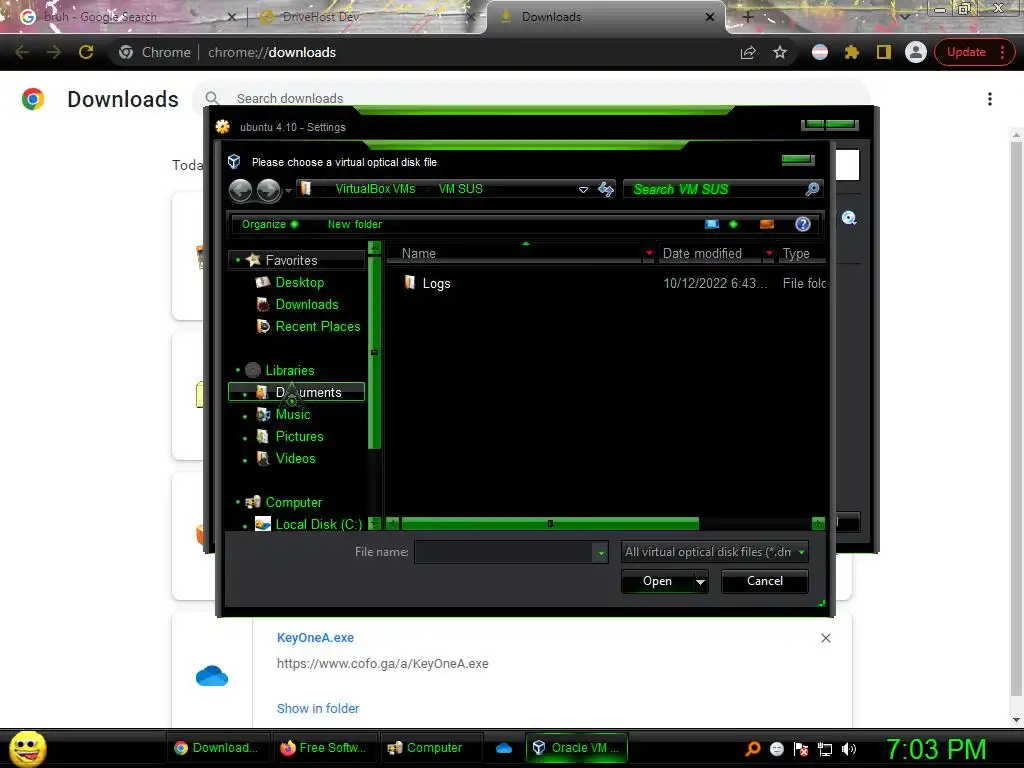Click the volume speaker tray icon
This screenshot has width=1024, height=768.
point(849,749)
